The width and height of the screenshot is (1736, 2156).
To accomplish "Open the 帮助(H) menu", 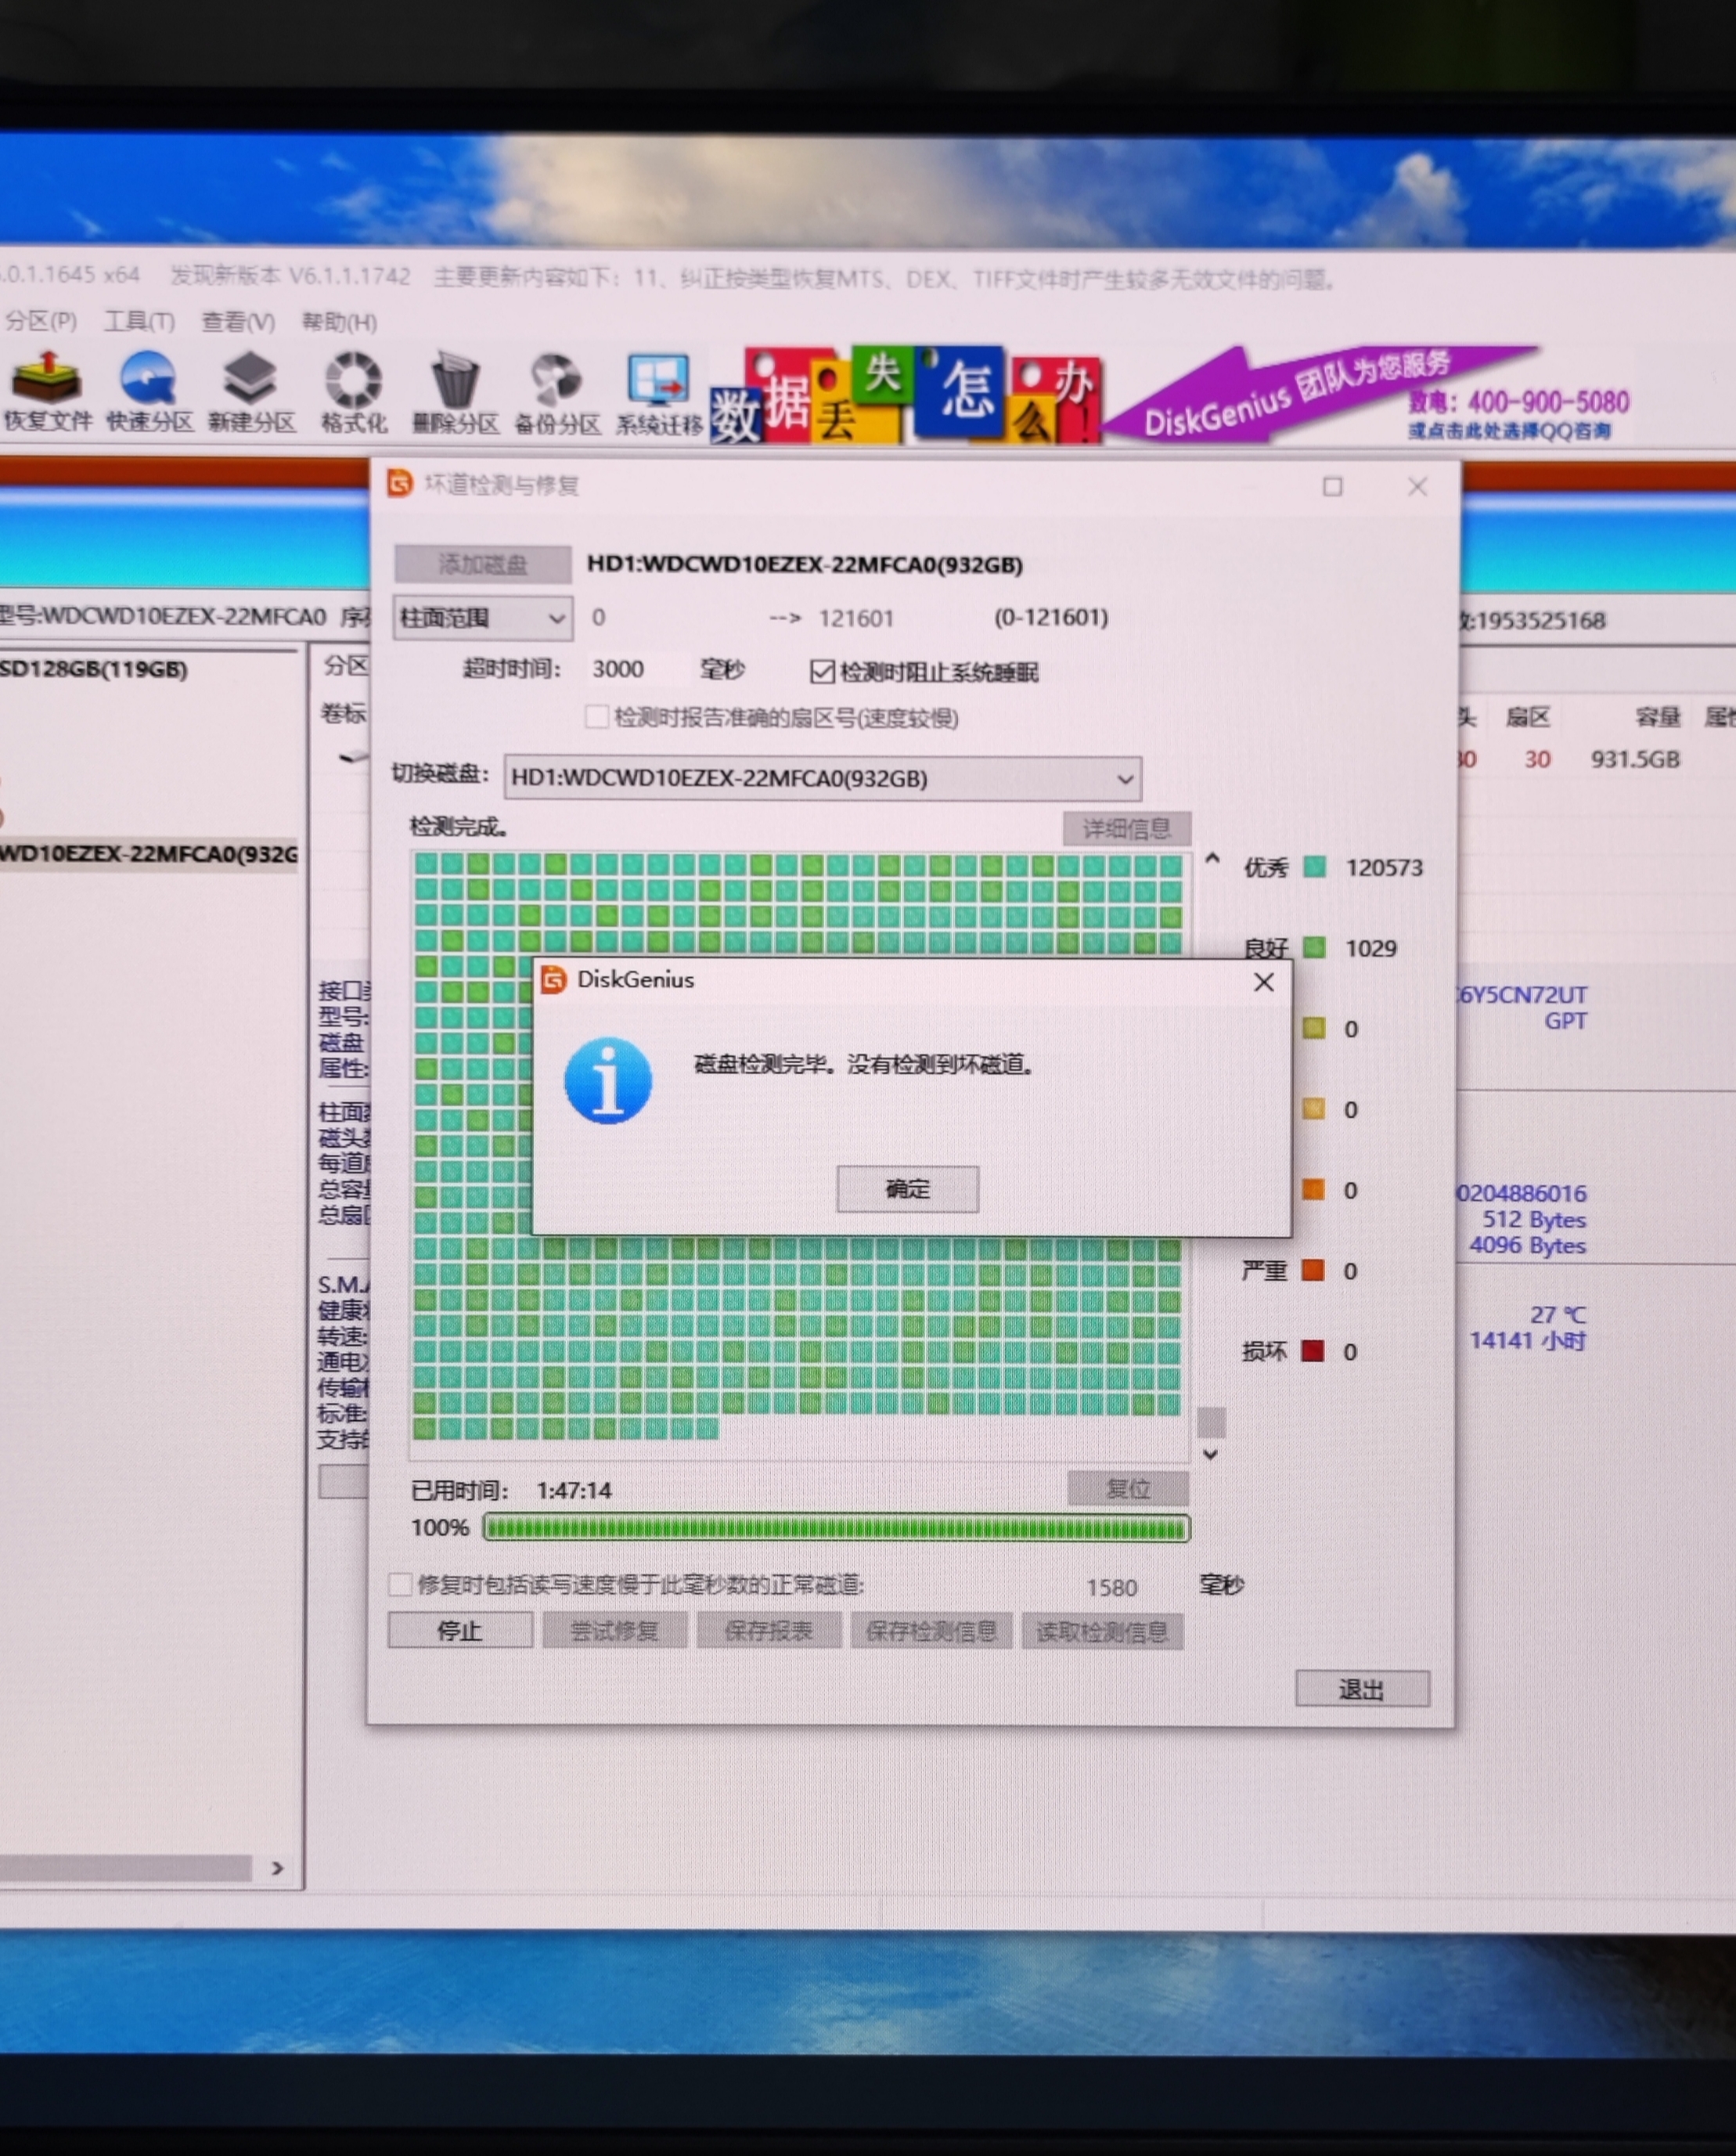I will [339, 323].
